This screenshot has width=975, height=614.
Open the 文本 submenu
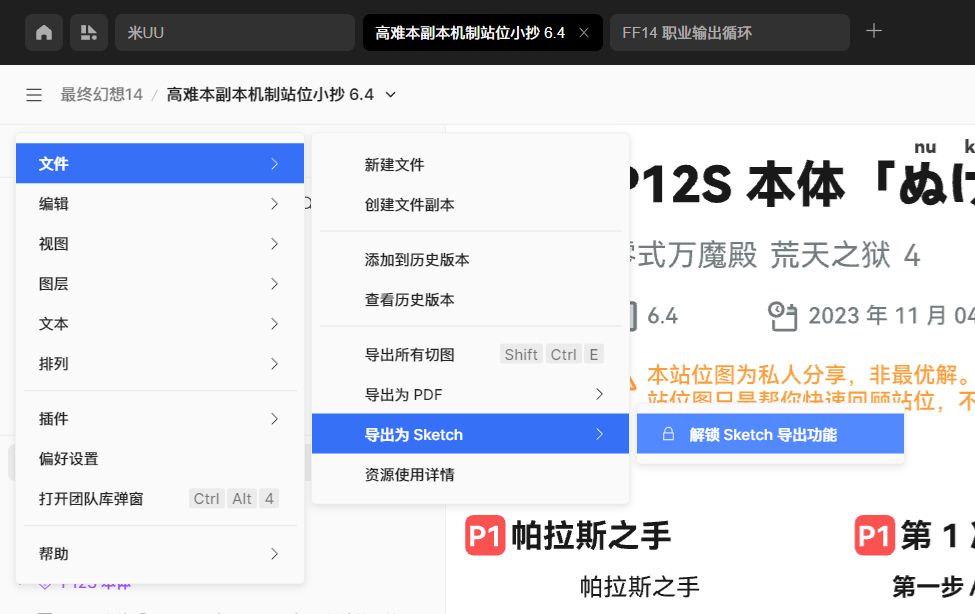pos(160,323)
